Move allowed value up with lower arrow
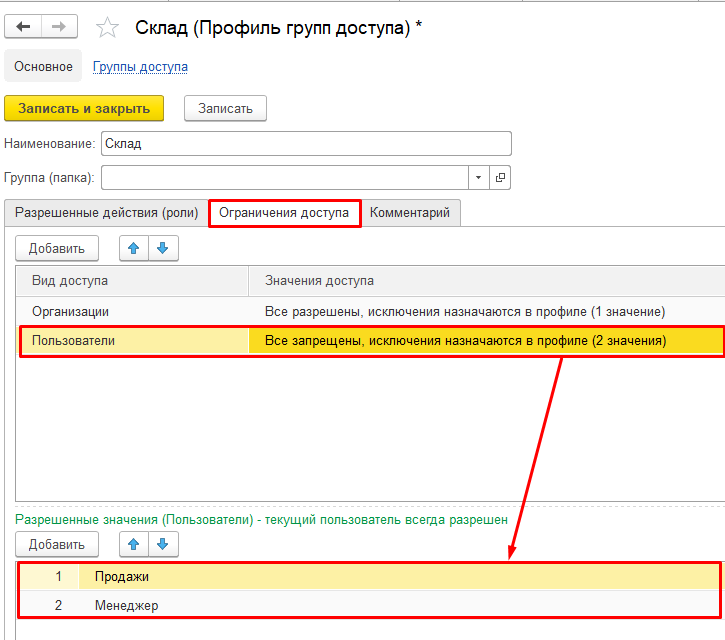This screenshot has height=640, width=725. click(x=134, y=544)
